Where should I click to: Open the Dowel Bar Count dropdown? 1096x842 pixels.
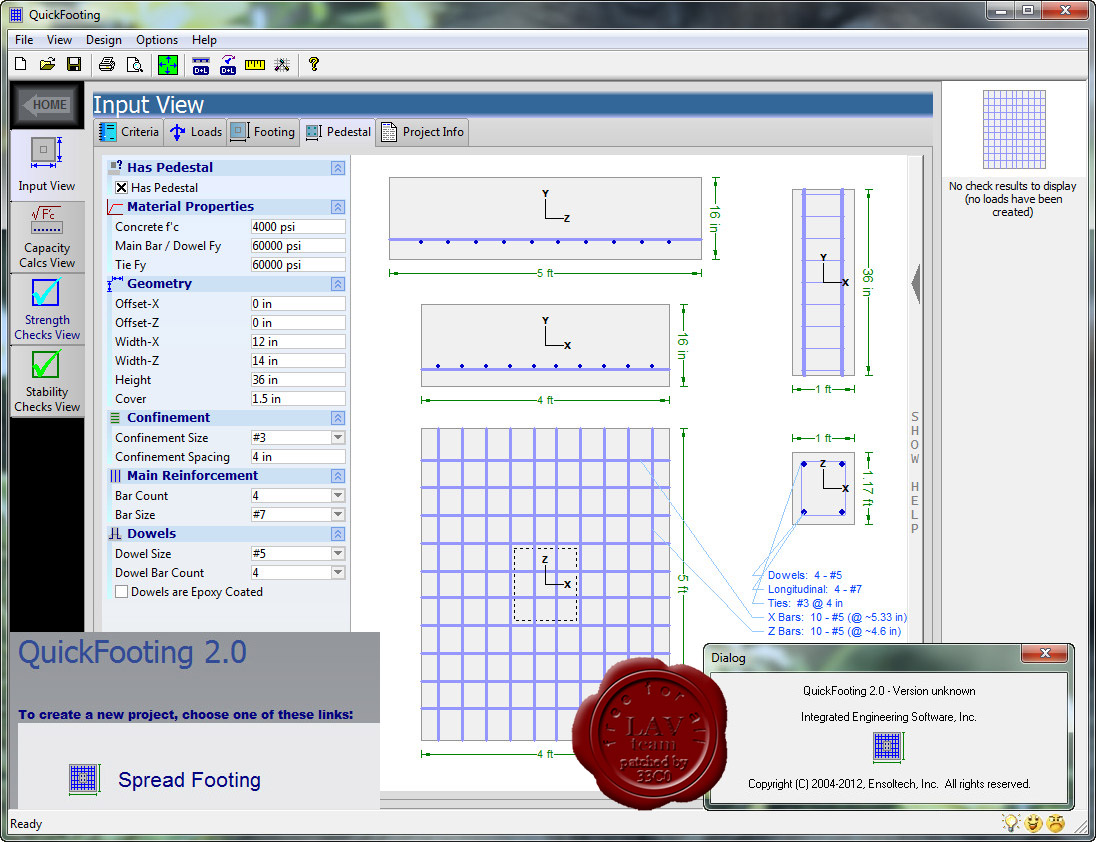(338, 572)
